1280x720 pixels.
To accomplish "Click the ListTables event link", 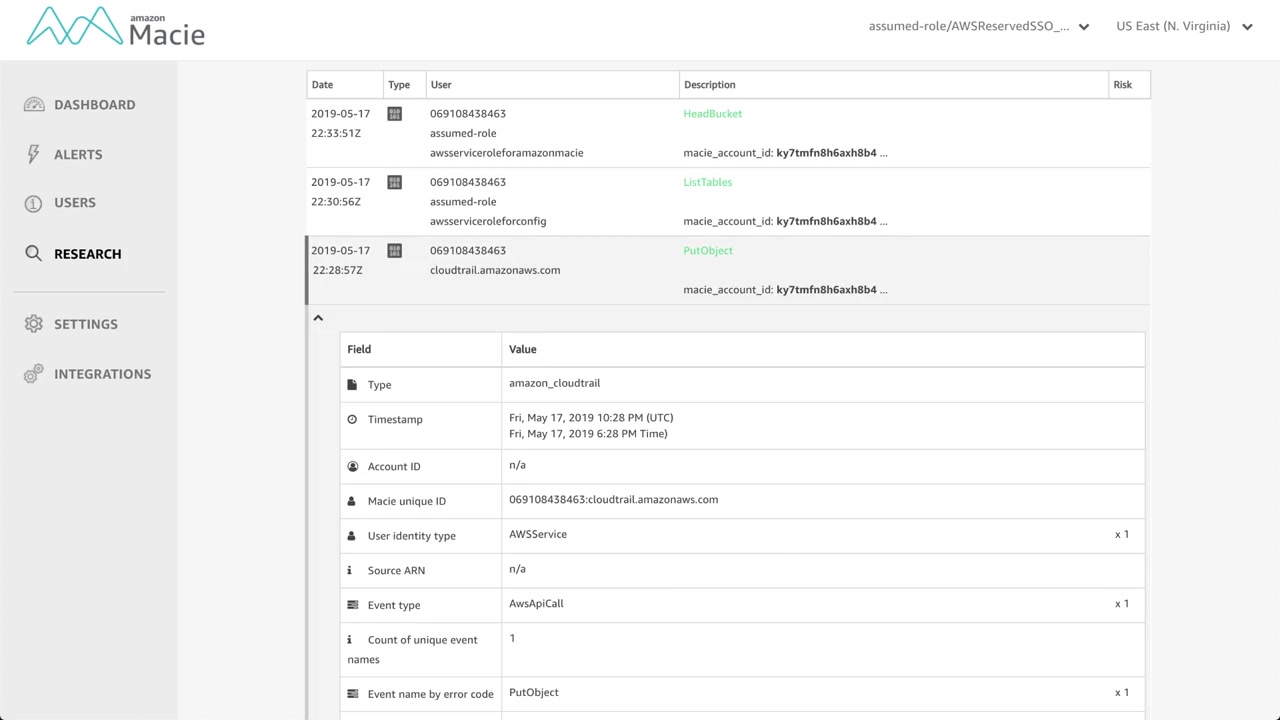I will click(x=707, y=182).
